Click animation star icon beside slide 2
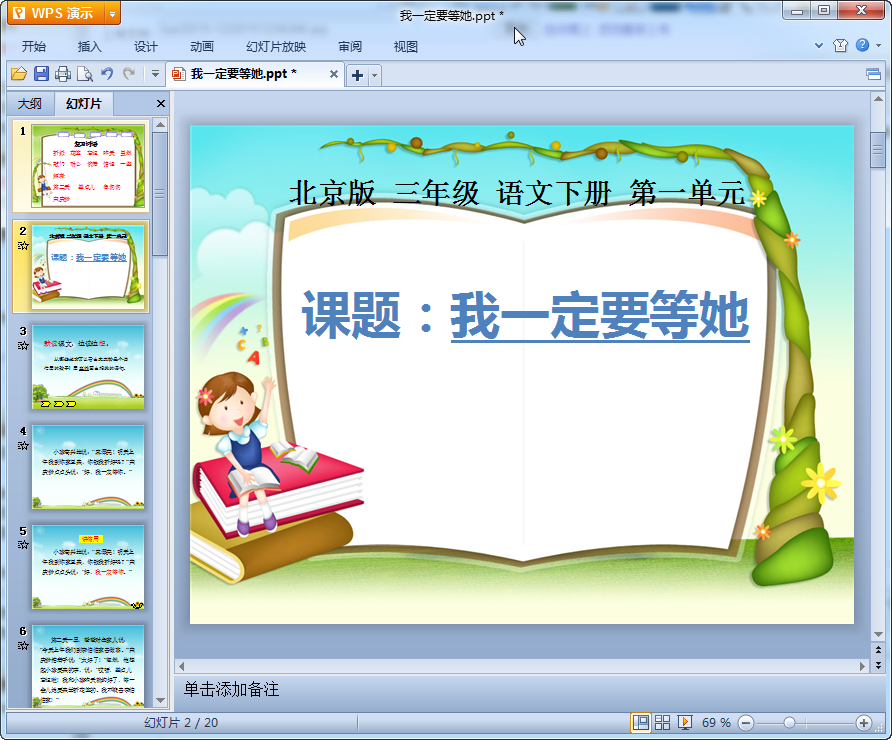892x740 pixels. coord(23,246)
